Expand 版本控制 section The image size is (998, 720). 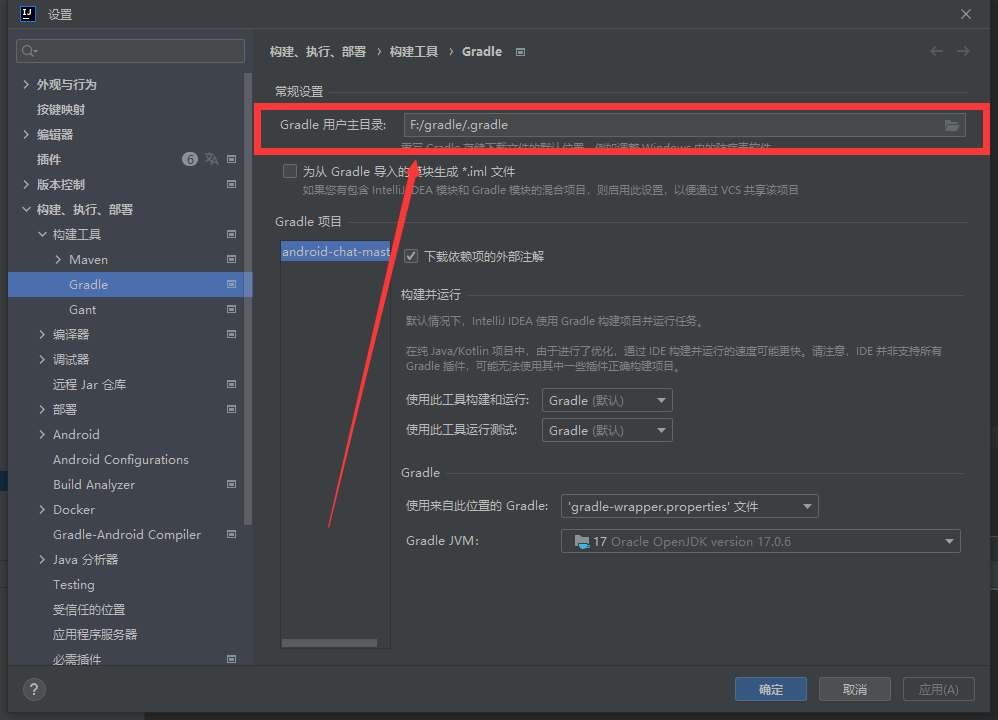coord(26,185)
